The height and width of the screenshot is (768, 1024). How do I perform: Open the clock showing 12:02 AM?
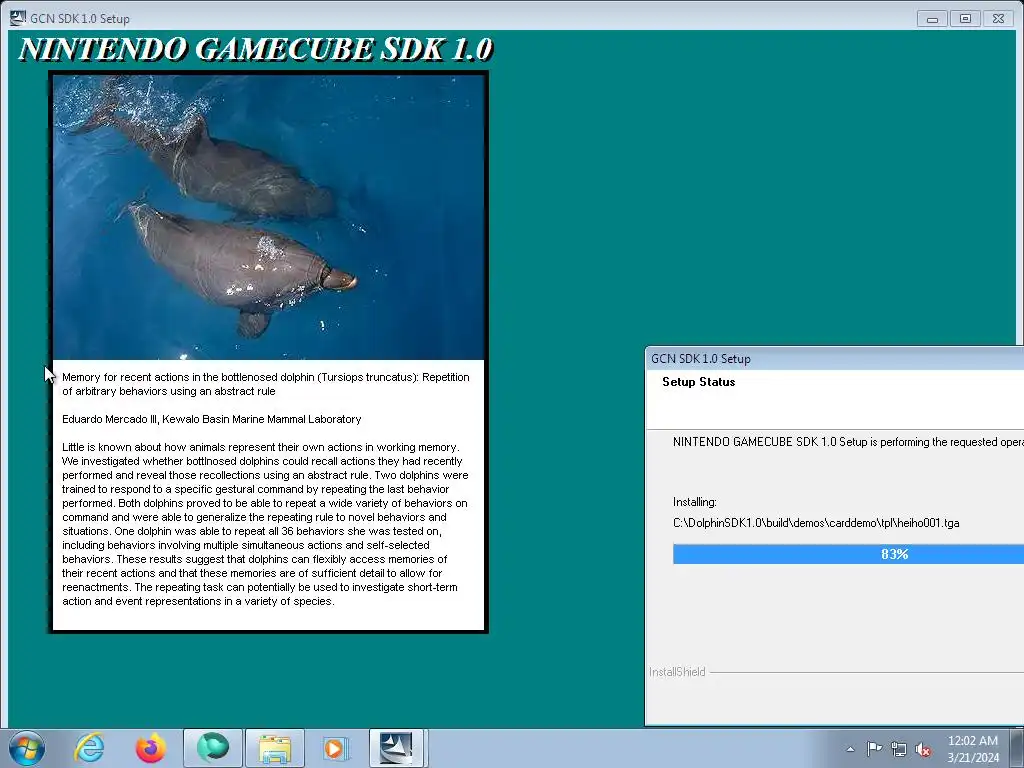[972, 741]
